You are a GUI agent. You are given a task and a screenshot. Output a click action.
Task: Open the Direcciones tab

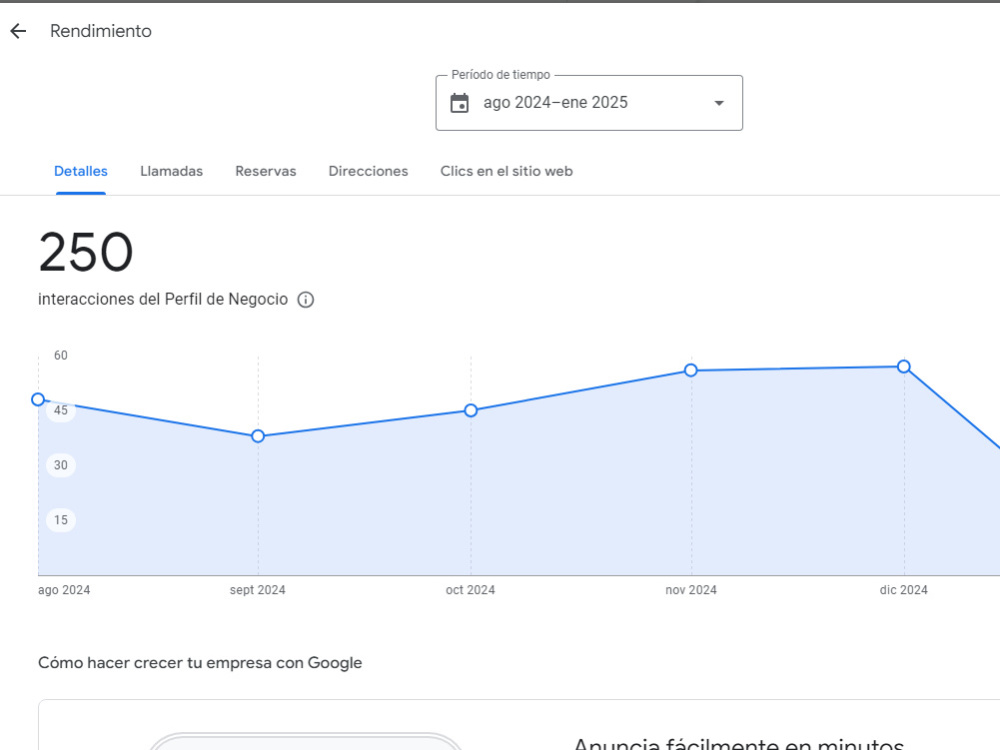coord(368,171)
